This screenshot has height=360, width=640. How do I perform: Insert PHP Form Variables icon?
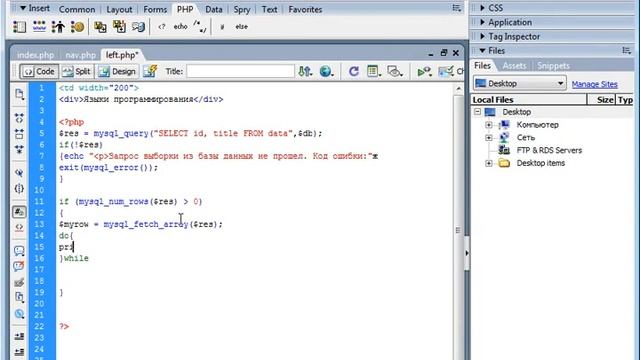(x=19, y=27)
